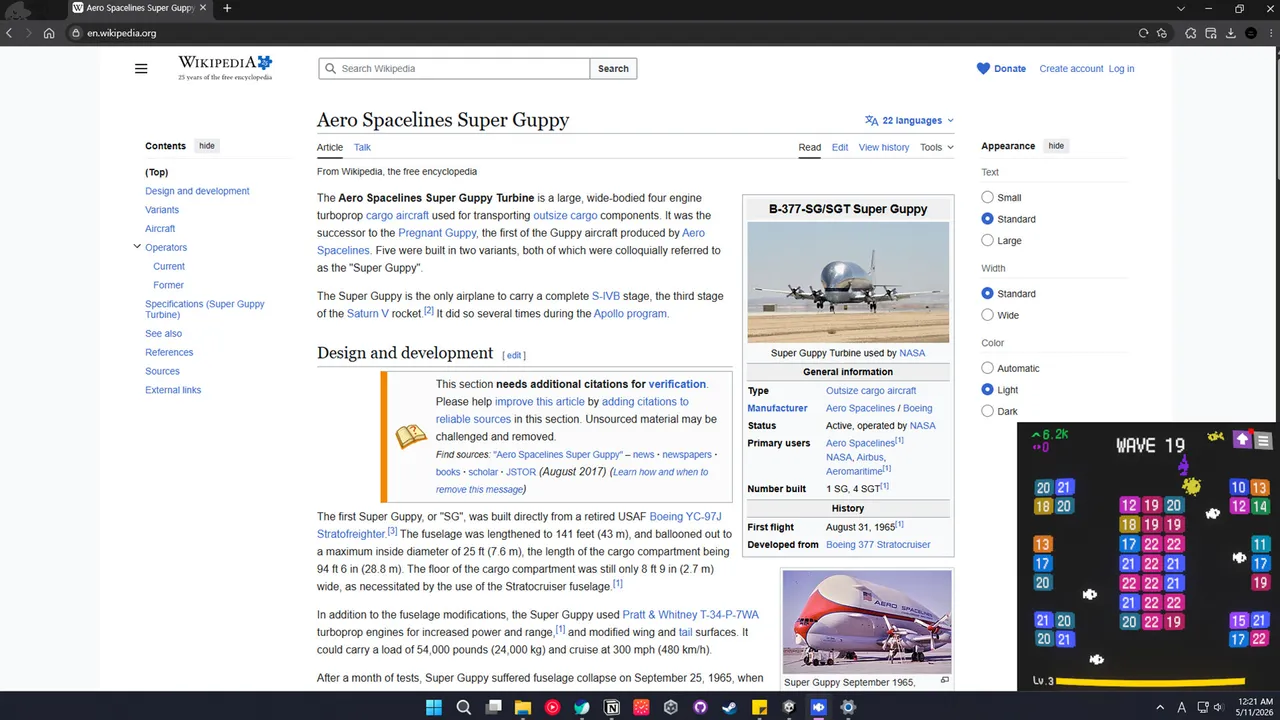The image size is (1280, 720).
Task: Open the Wikipedia main menu hamburger icon
Action: coord(141,69)
